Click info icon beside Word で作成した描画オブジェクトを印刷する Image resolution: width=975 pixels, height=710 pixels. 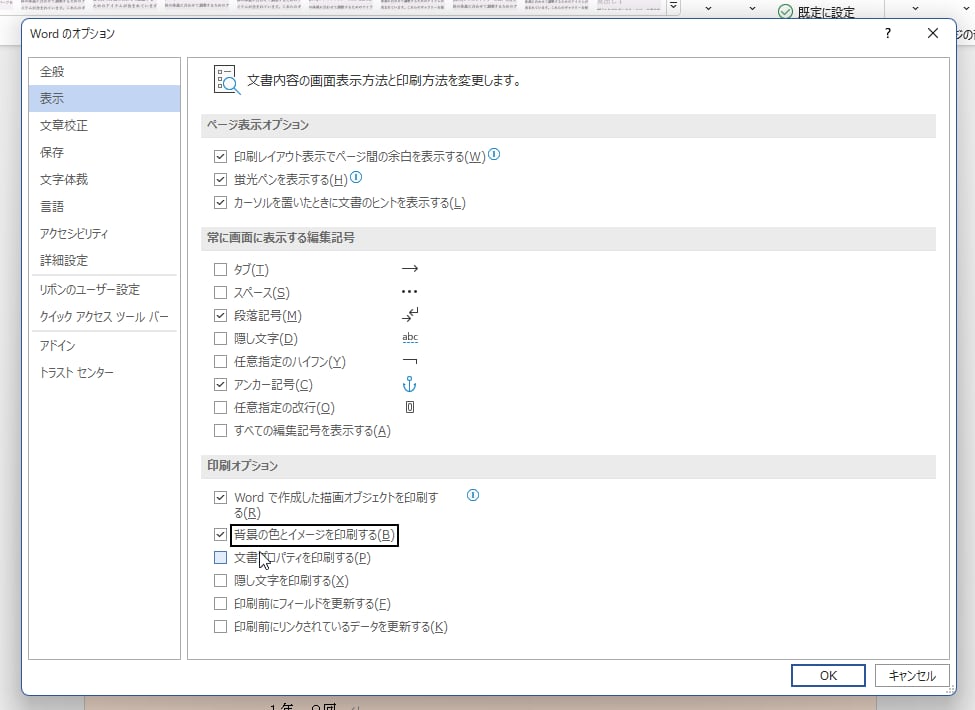(x=473, y=496)
